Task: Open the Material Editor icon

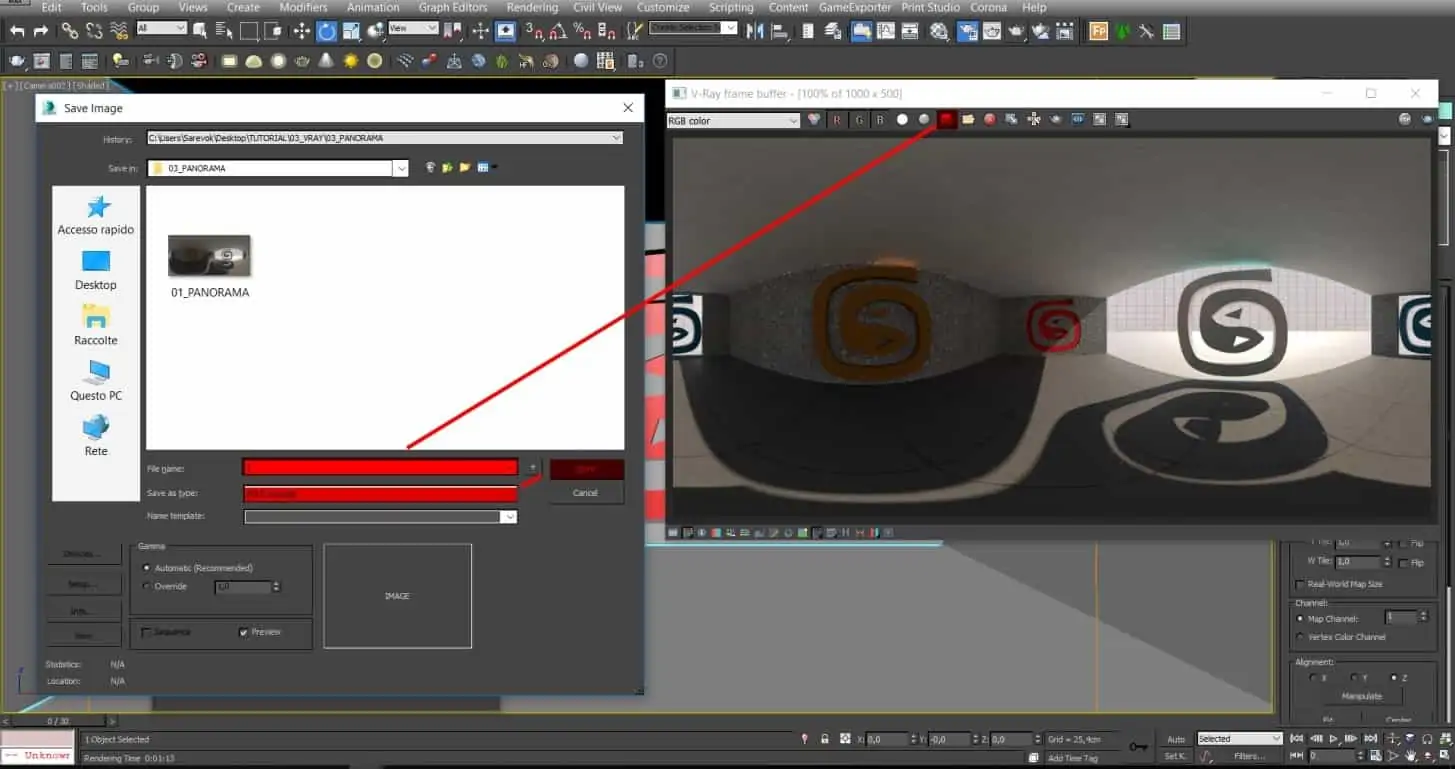Action: click(939, 31)
